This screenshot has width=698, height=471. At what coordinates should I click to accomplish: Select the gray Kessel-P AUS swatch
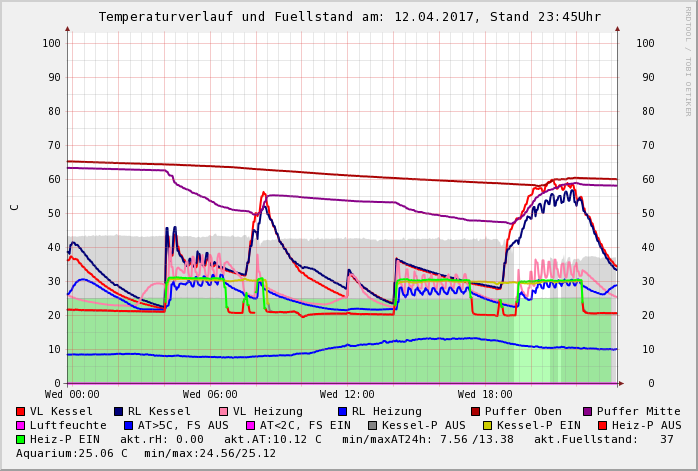(x=371, y=425)
